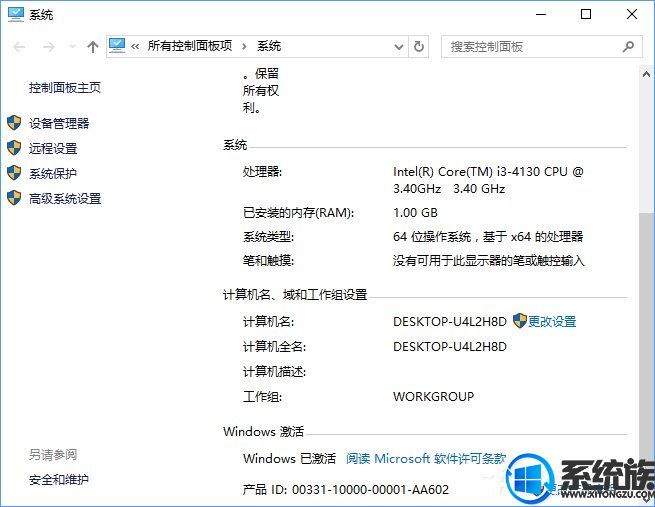Click shield icon beside 高级系统设置
Image resolution: width=655 pixels, height=507 pixels.
tap(14, 198)
